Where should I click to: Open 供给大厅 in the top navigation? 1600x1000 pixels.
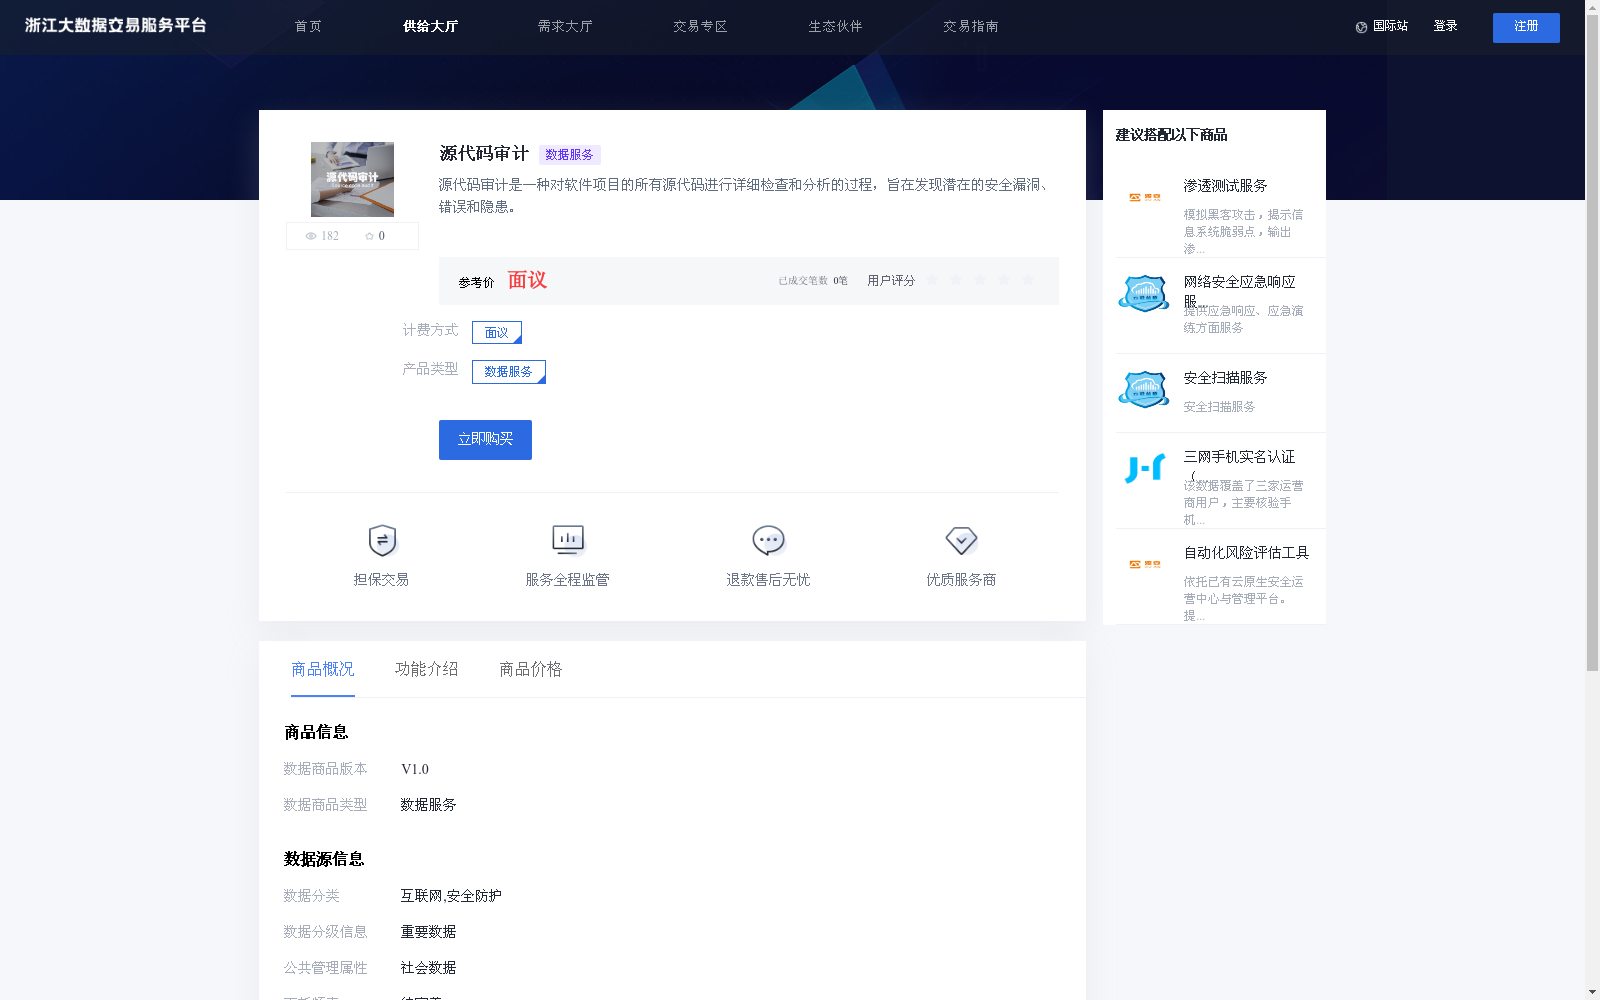[x=430, y=26]
